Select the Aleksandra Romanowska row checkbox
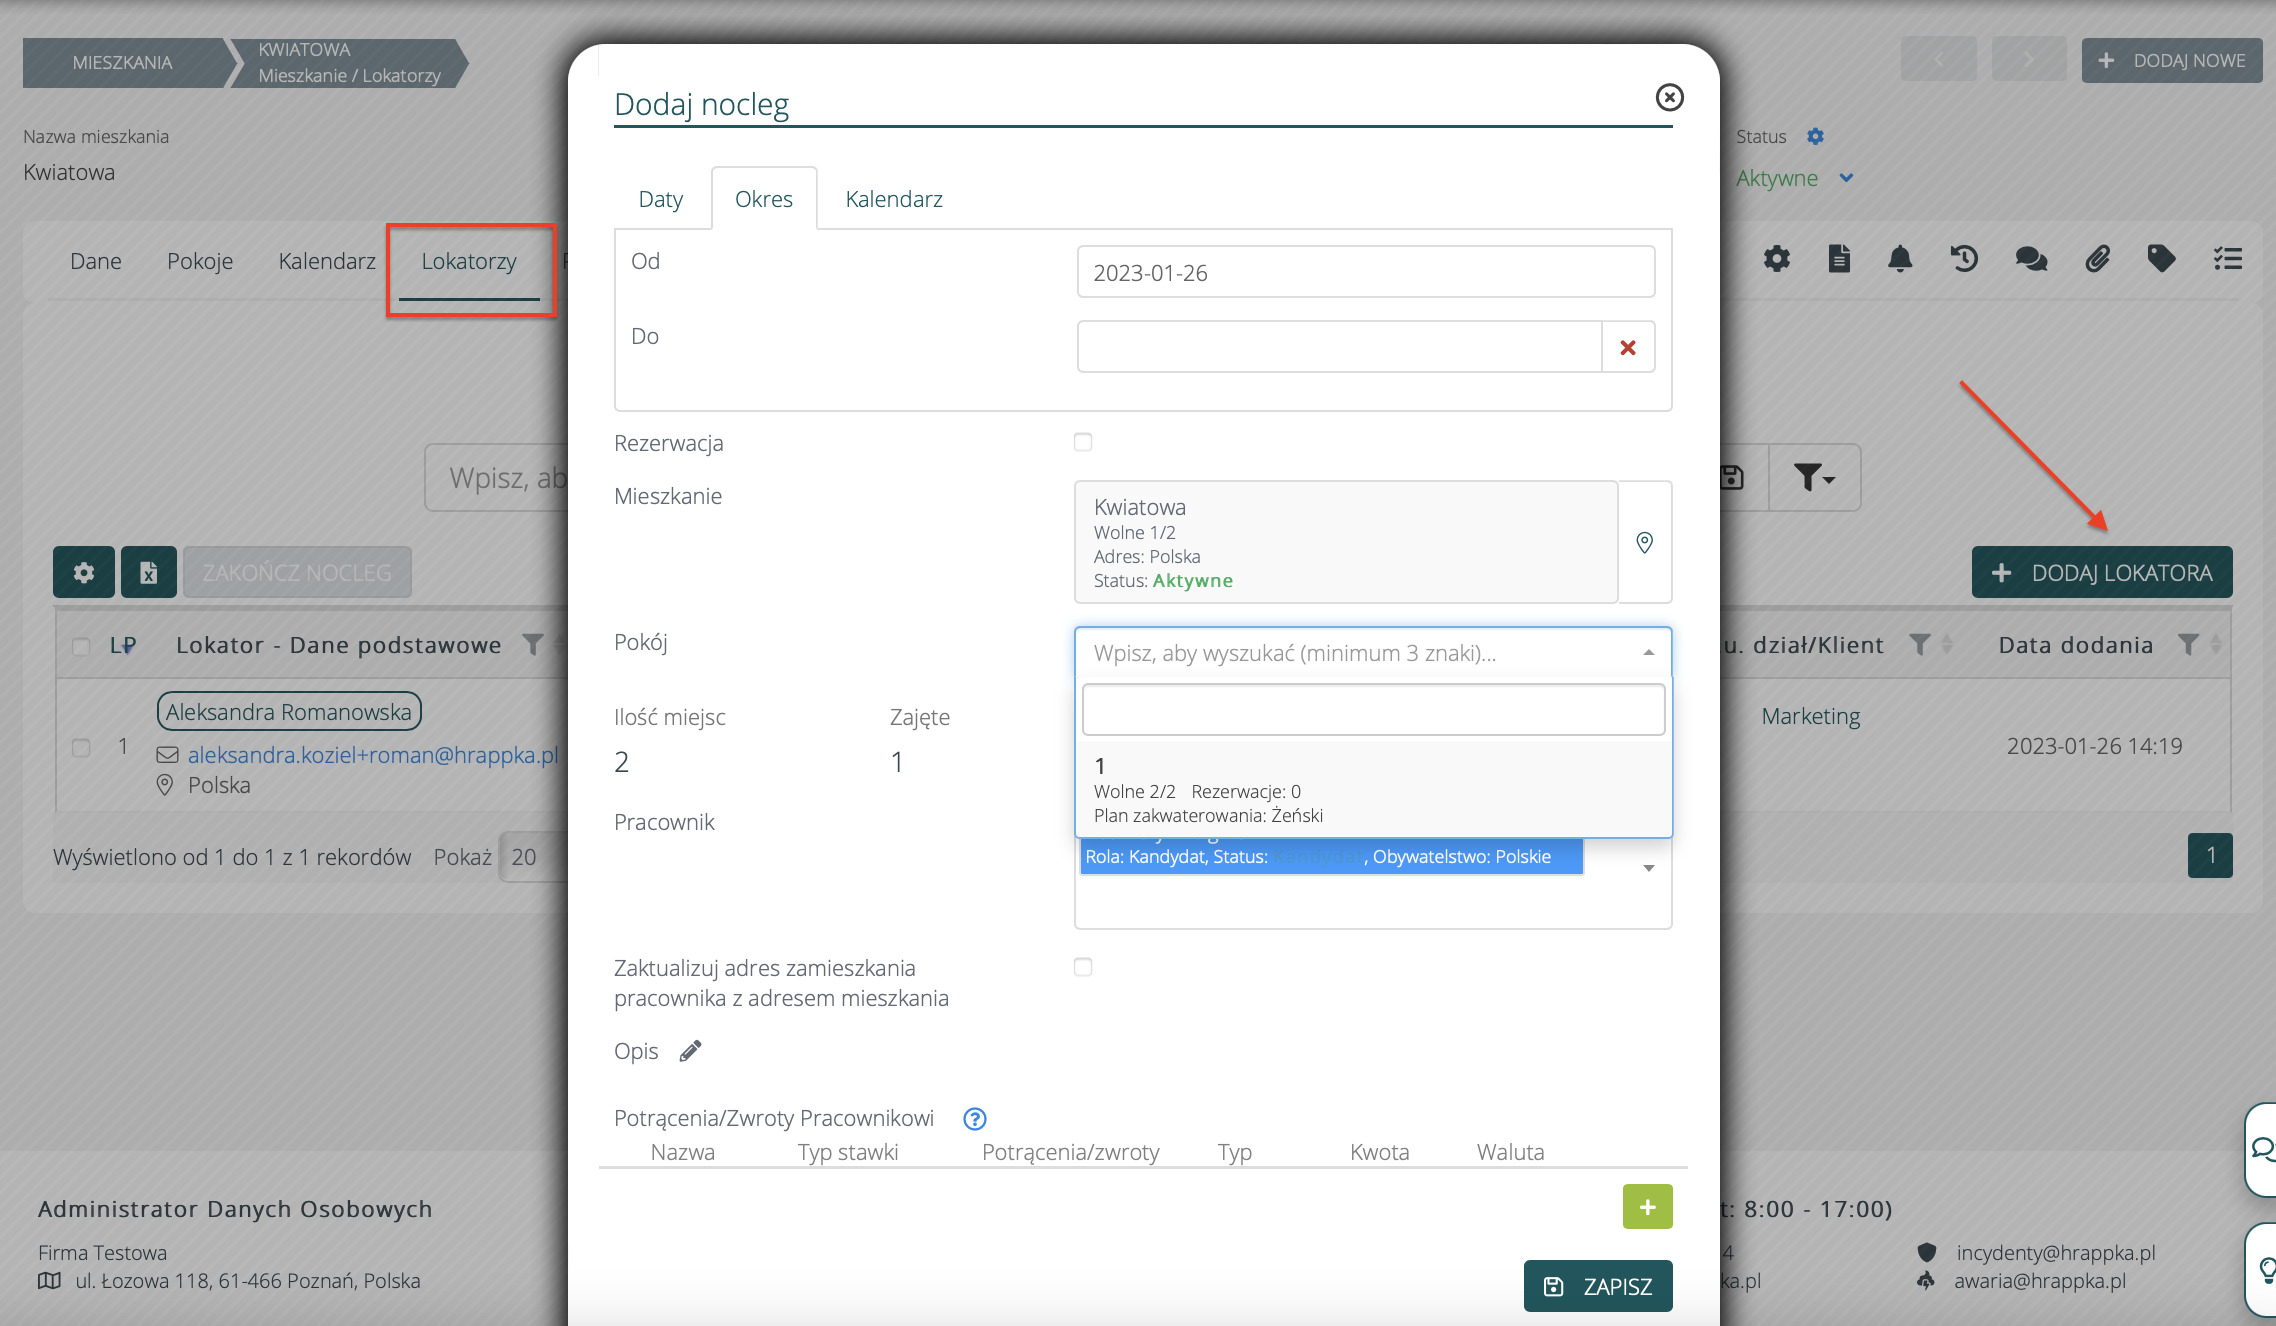Viewport: 2276px width, 1326px height. pyautogui.click(x=82, y=747)
